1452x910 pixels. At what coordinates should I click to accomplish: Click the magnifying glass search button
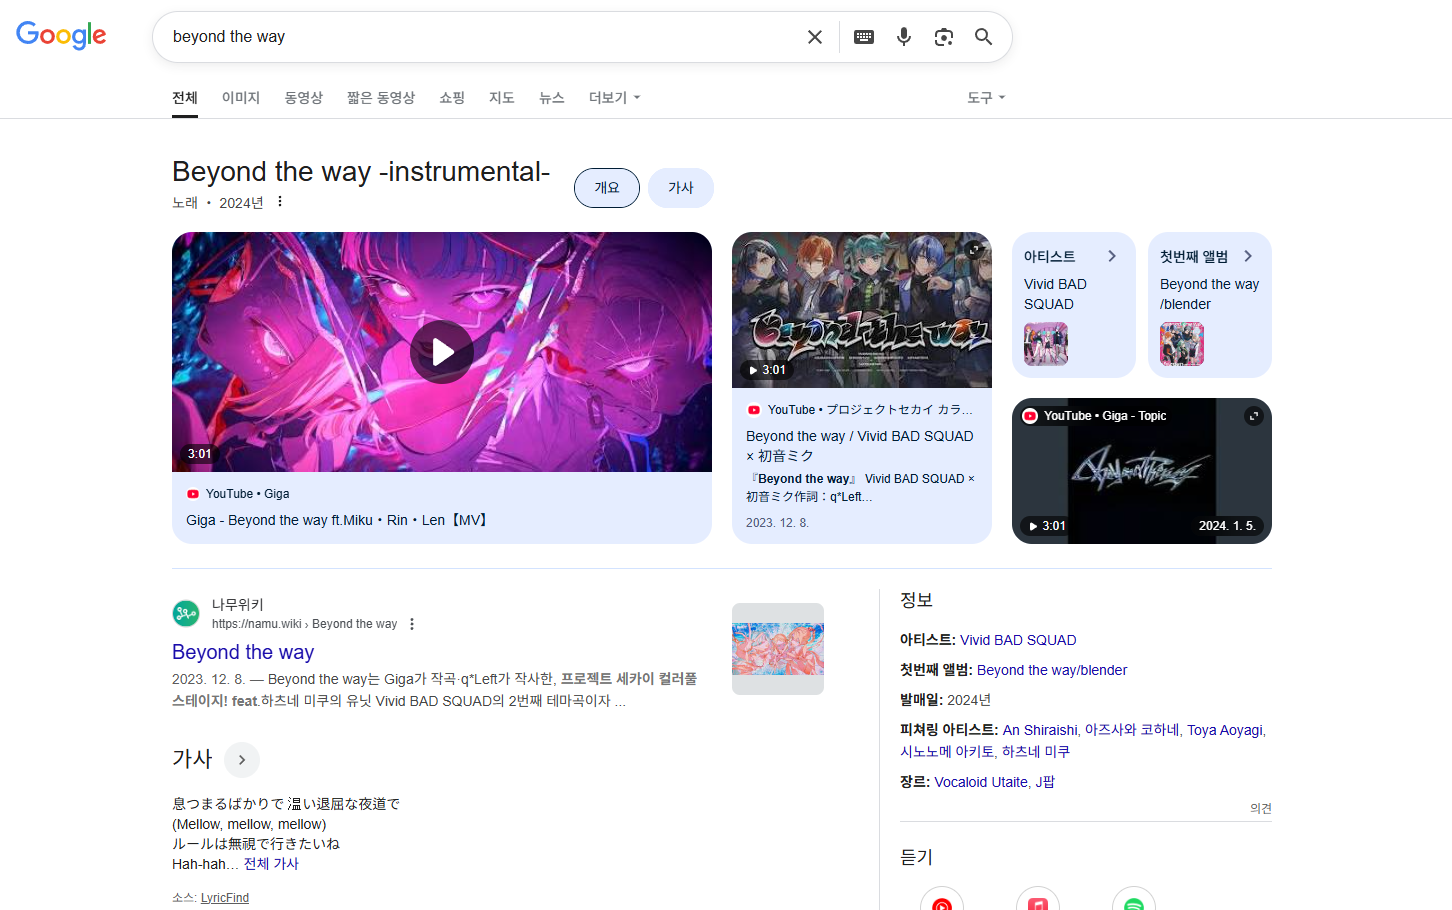984,37
